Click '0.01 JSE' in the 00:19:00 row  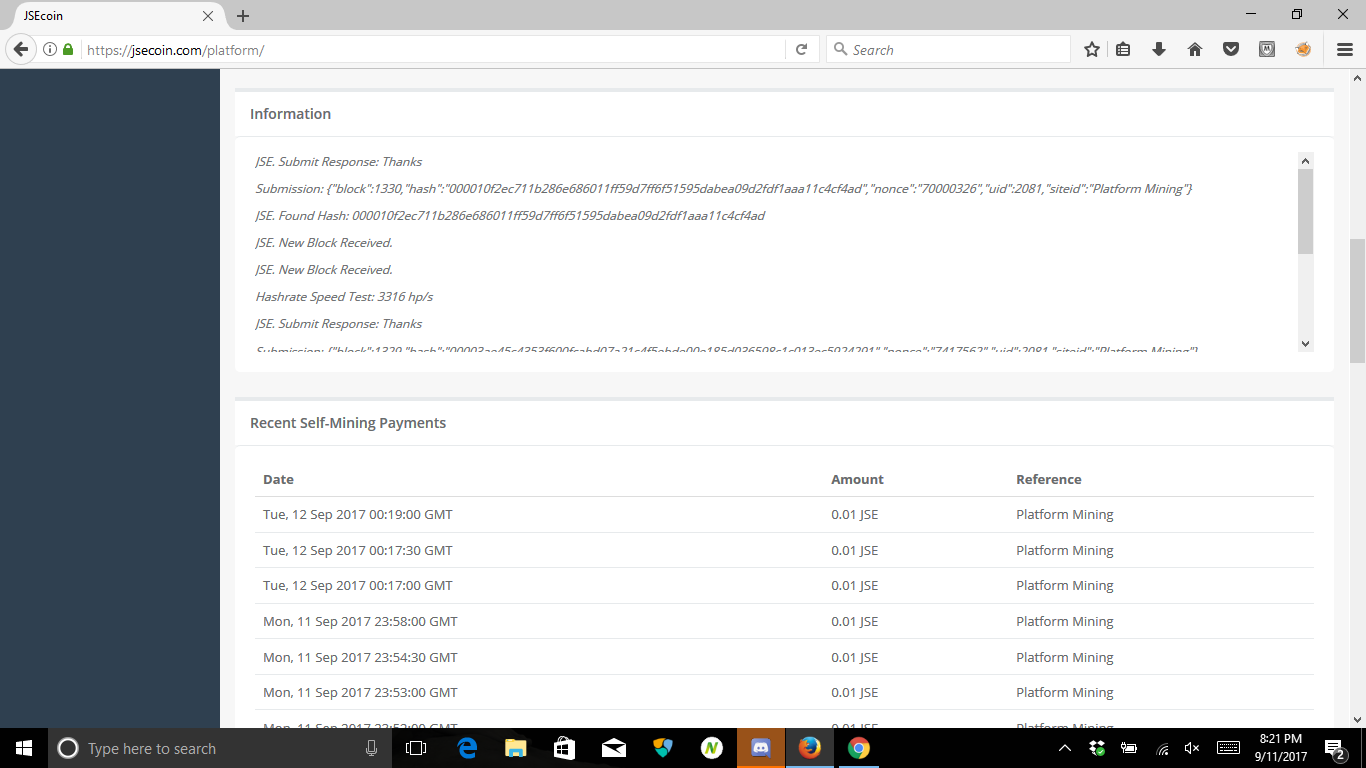pos(855,515)
